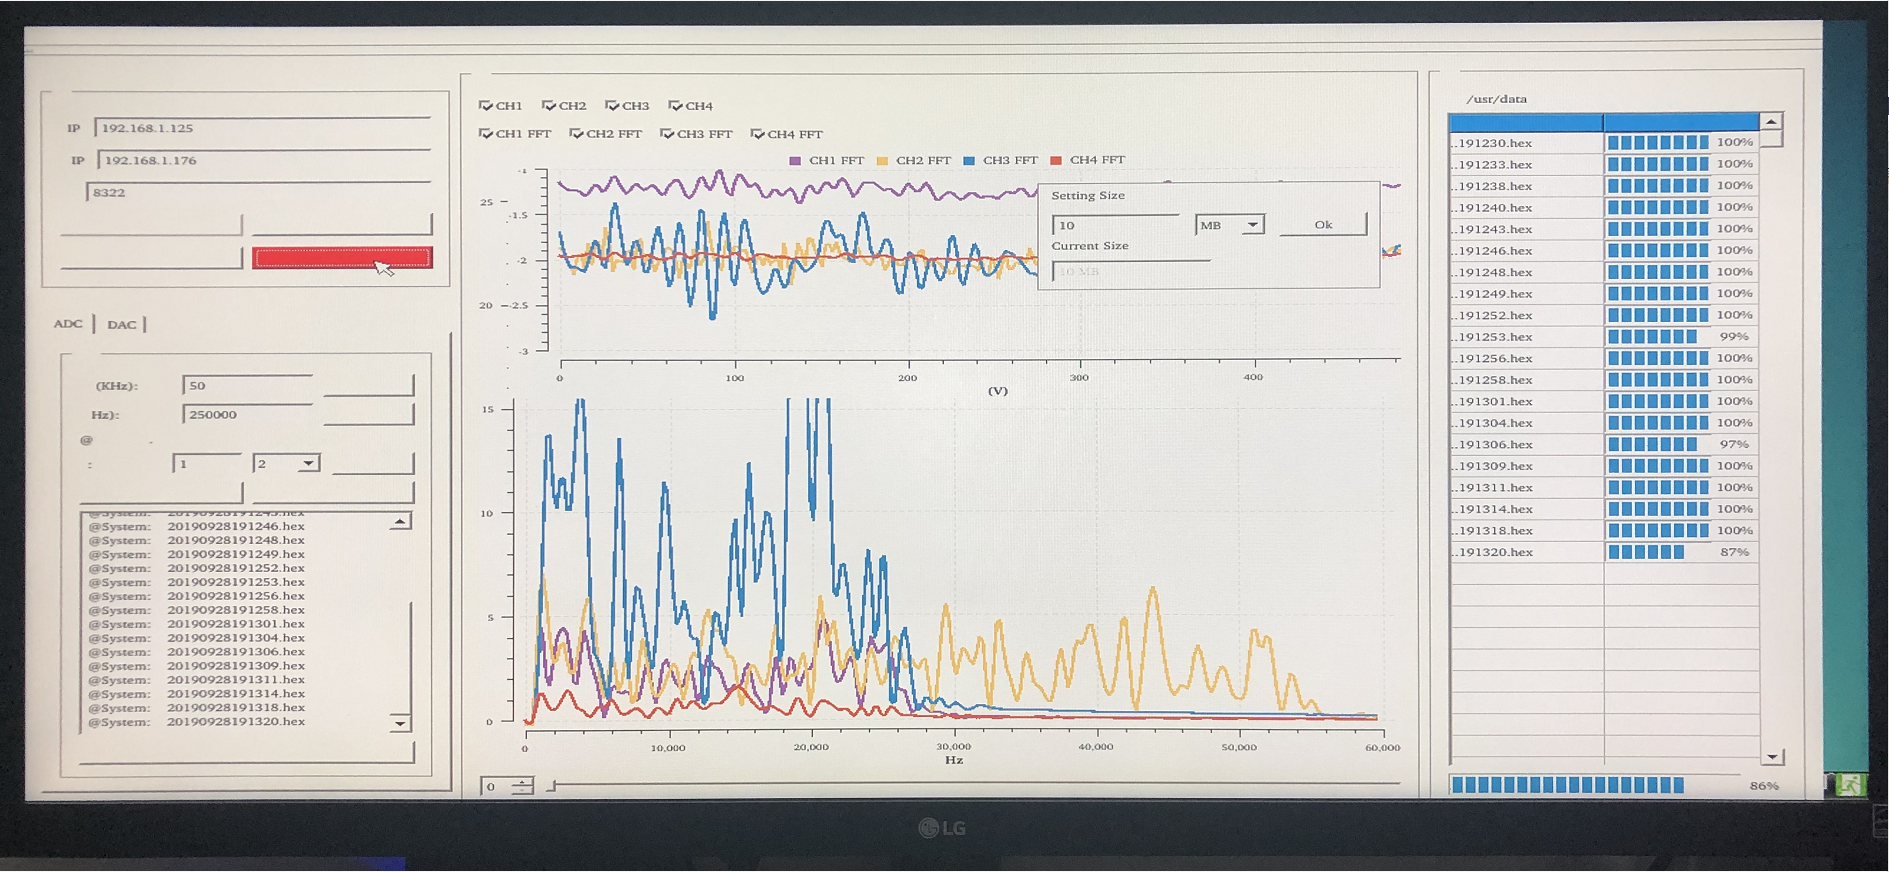The height and width of the screenshot is (872, 1889).
Task: Select file .191246.hex in the /usr/data list
Action: (x=1604, y=250)
